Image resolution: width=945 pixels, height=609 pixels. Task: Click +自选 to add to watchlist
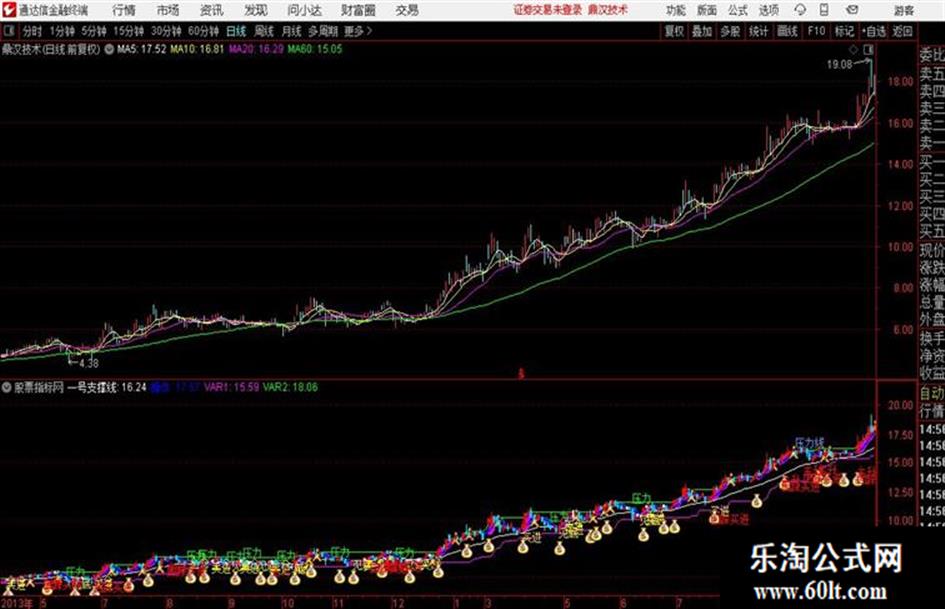tap(874, 31)
